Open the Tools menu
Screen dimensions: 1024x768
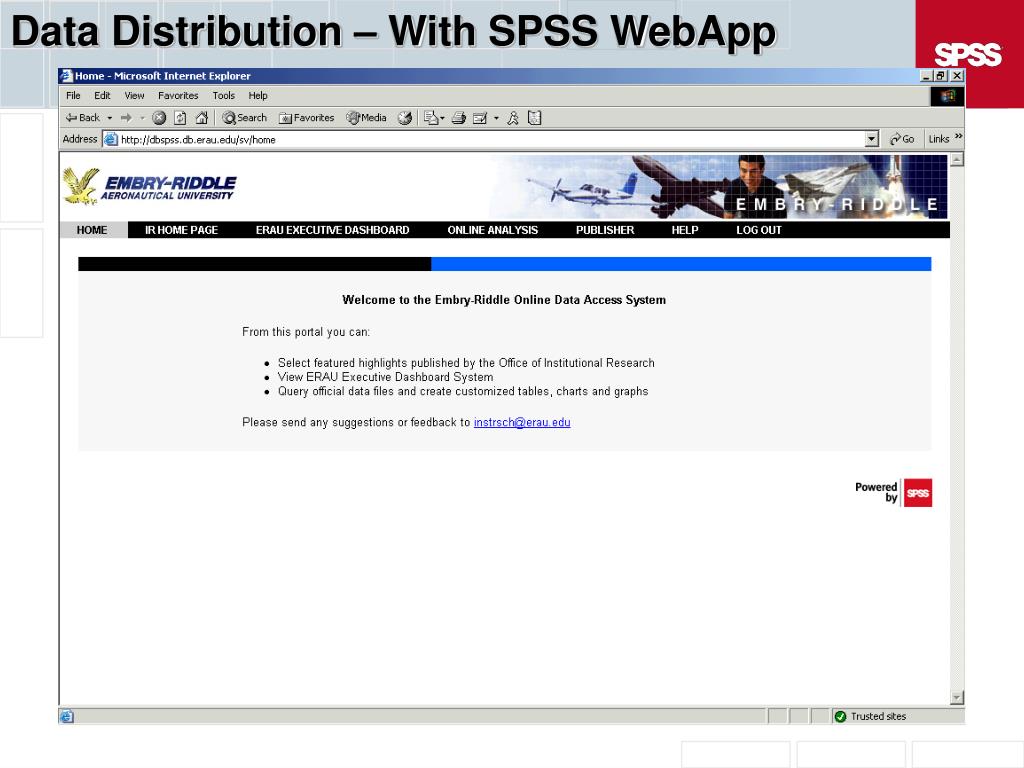223,95
